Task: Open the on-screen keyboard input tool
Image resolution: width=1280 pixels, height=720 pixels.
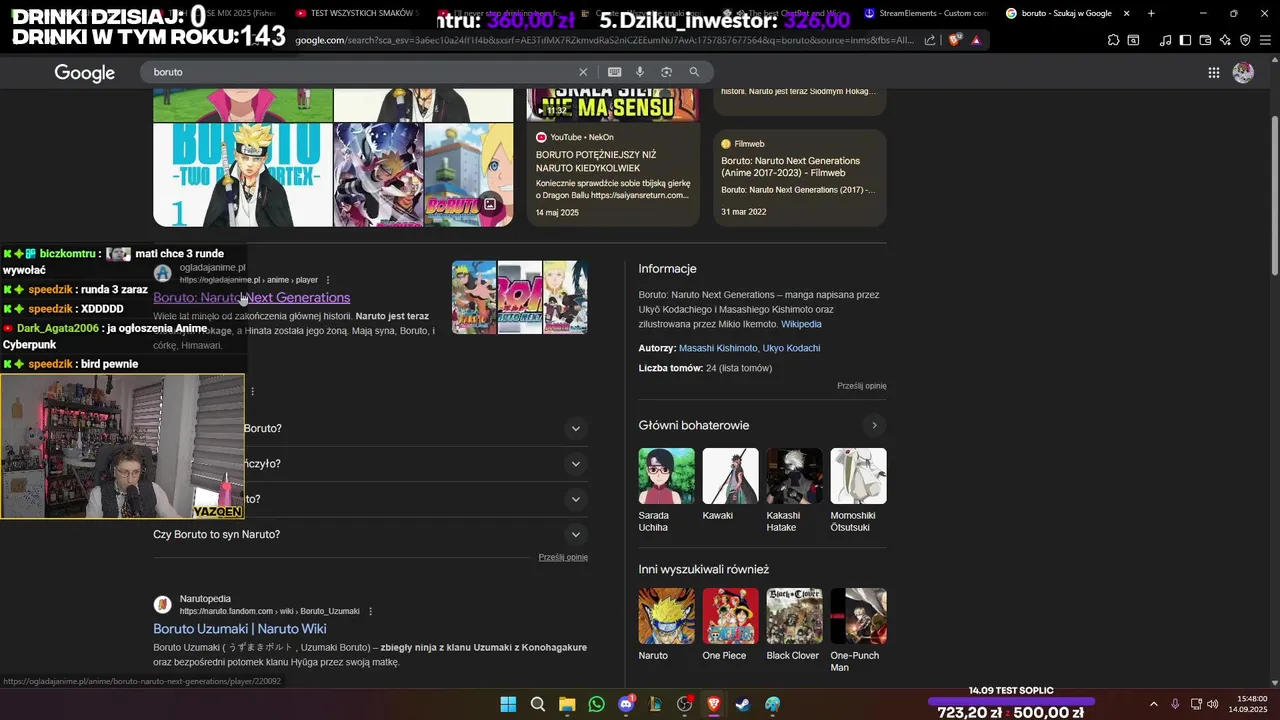Action: pyautogui.click(x=614, y=72)
